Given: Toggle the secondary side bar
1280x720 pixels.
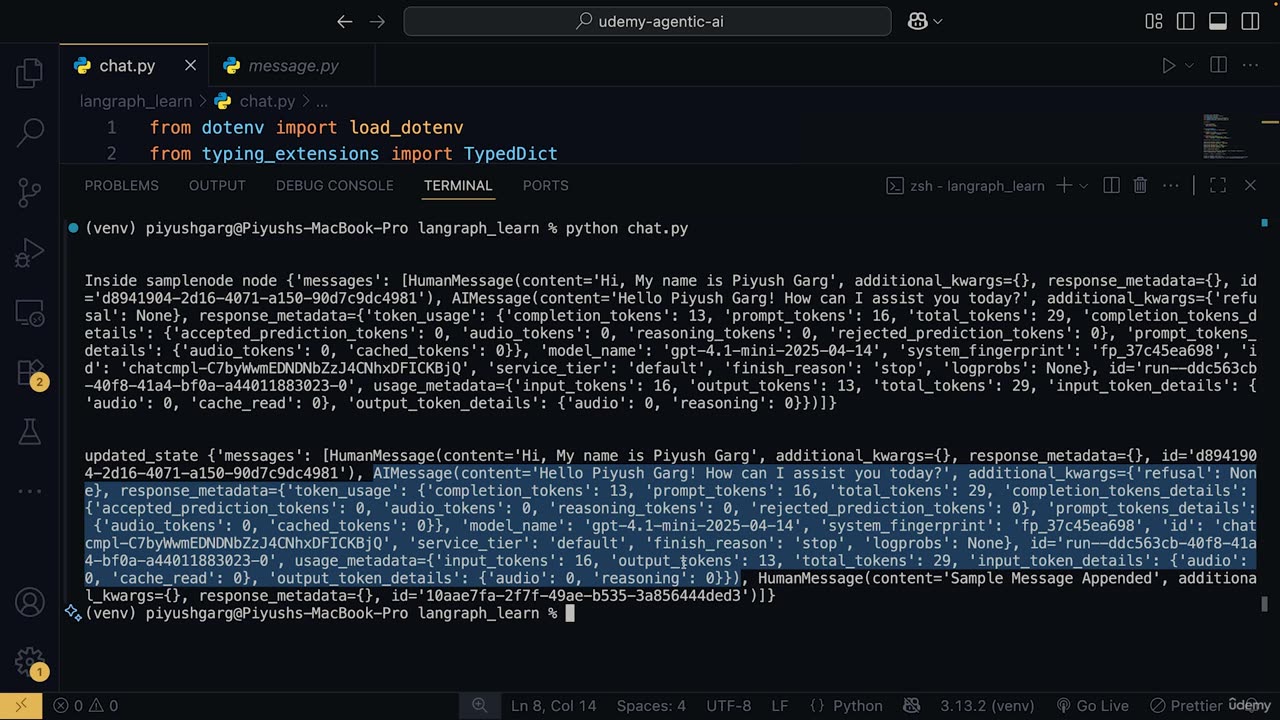Looking at the screenshot, I should [1250, 21].
